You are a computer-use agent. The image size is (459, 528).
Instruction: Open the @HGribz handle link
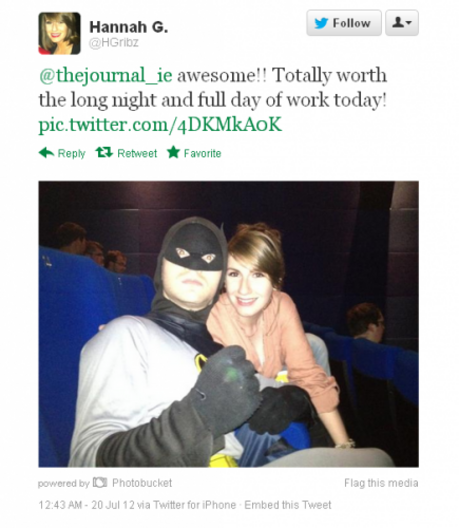click(114, 43)
